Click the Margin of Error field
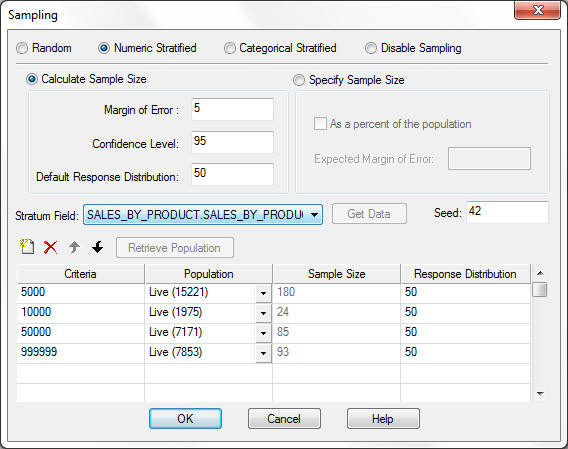The width and height of the screenshot is (568, 449). 232,109
